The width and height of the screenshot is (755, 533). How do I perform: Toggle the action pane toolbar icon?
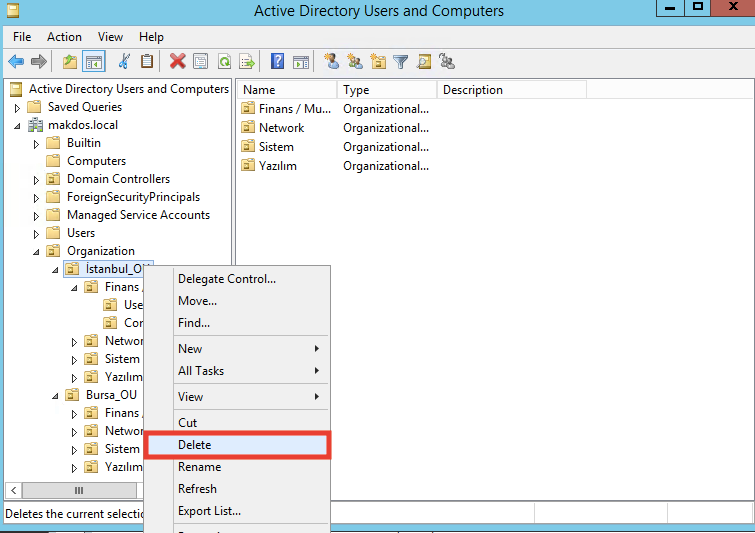coord(301,62)
